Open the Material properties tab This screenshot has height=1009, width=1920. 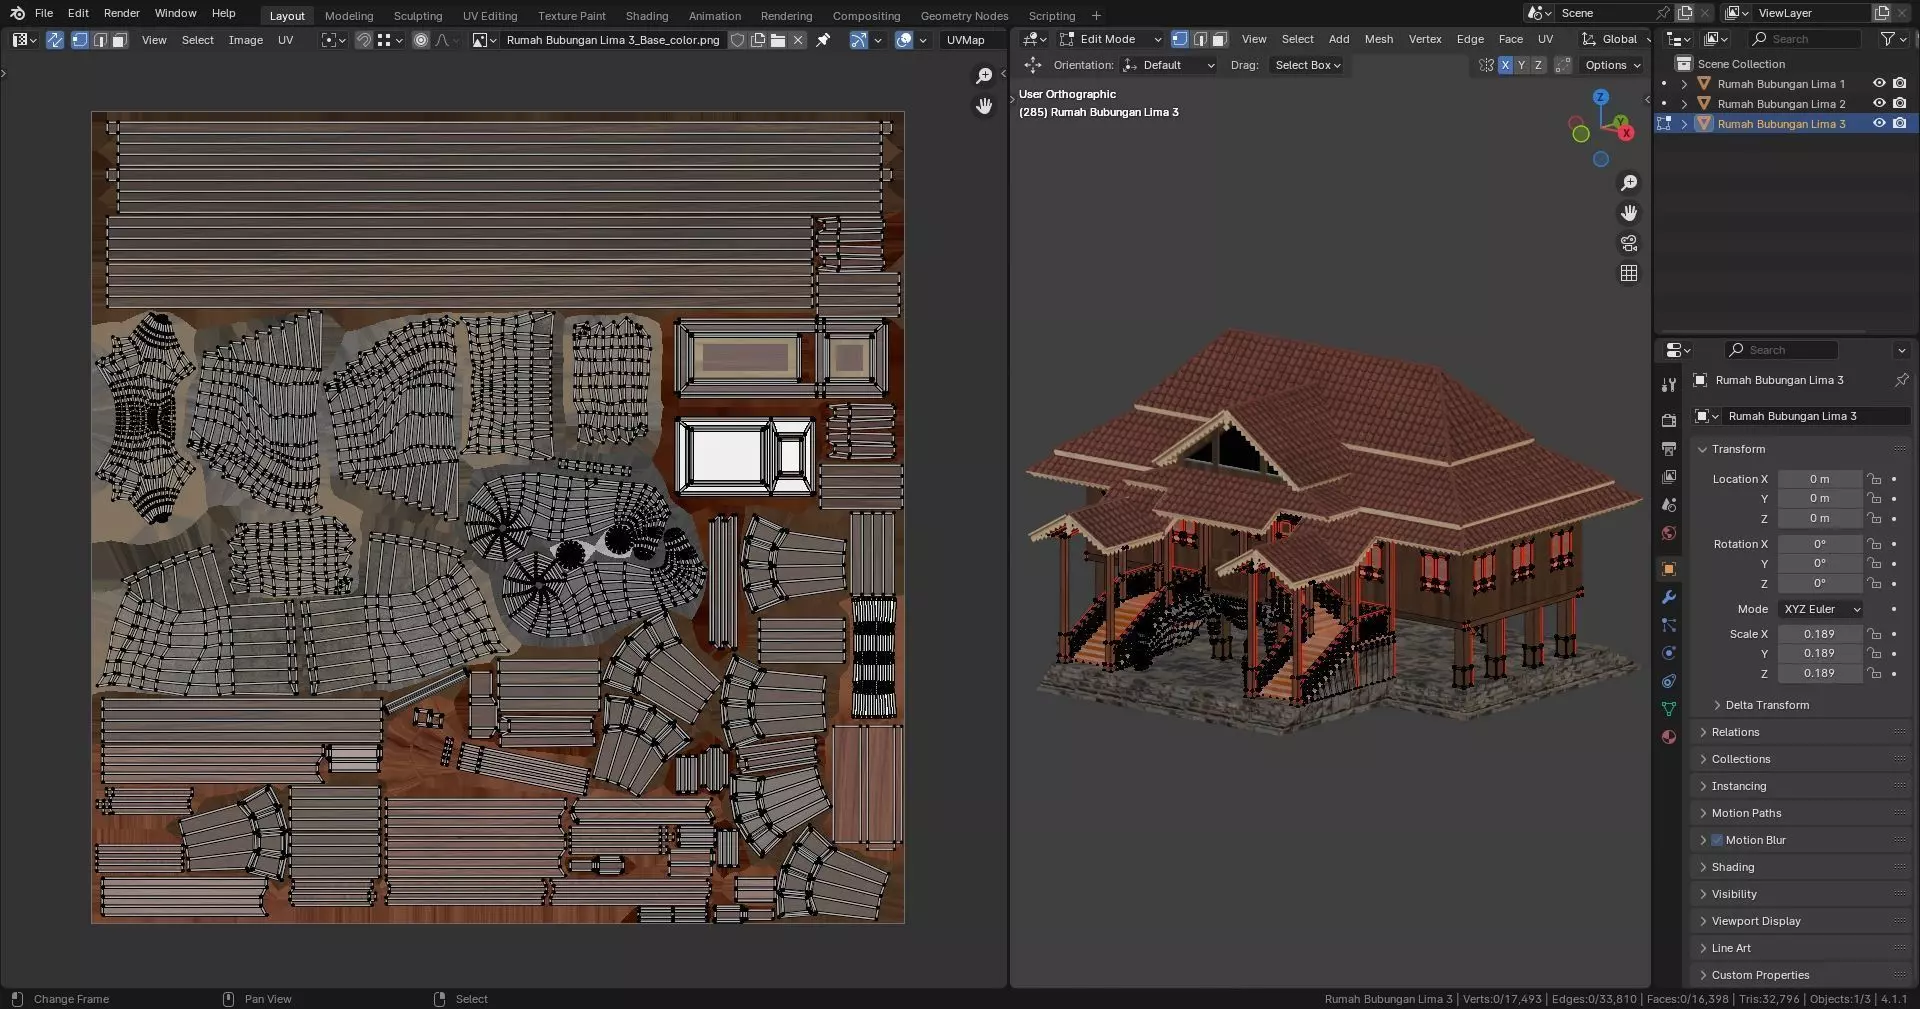pos(1668,737)
